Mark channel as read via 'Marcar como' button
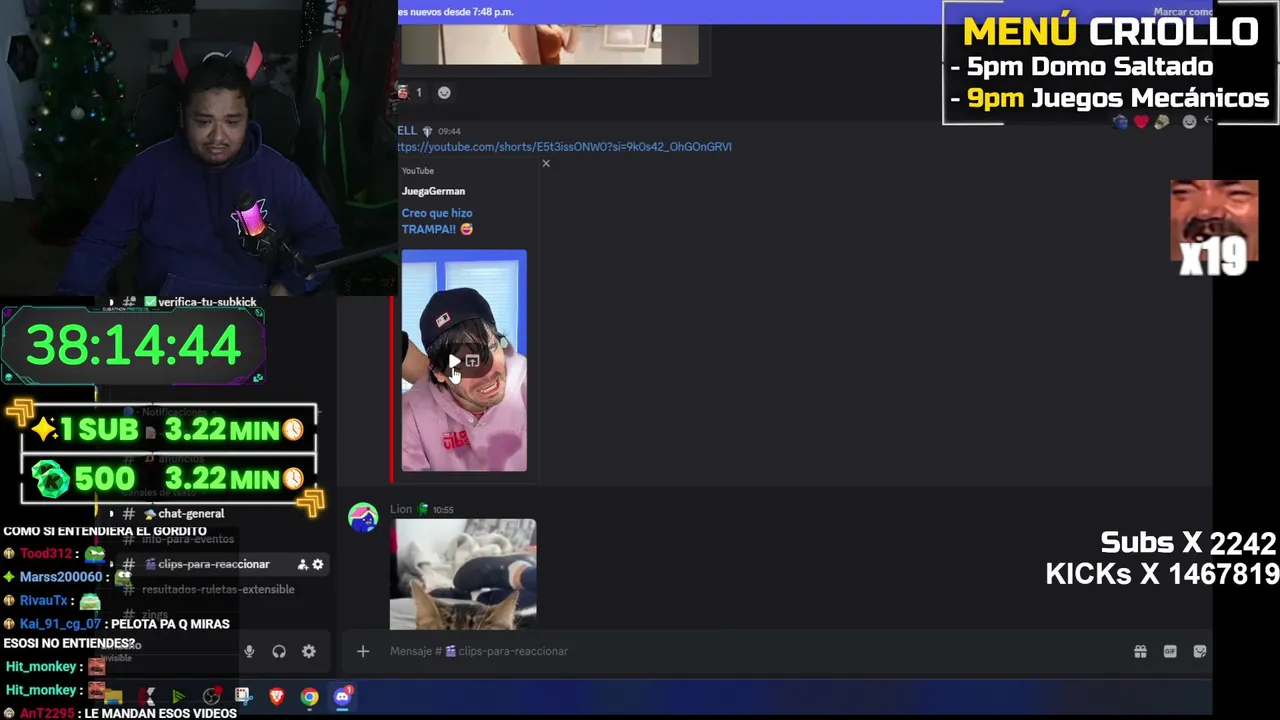 pyautogui.click(x=1183, y=12)
